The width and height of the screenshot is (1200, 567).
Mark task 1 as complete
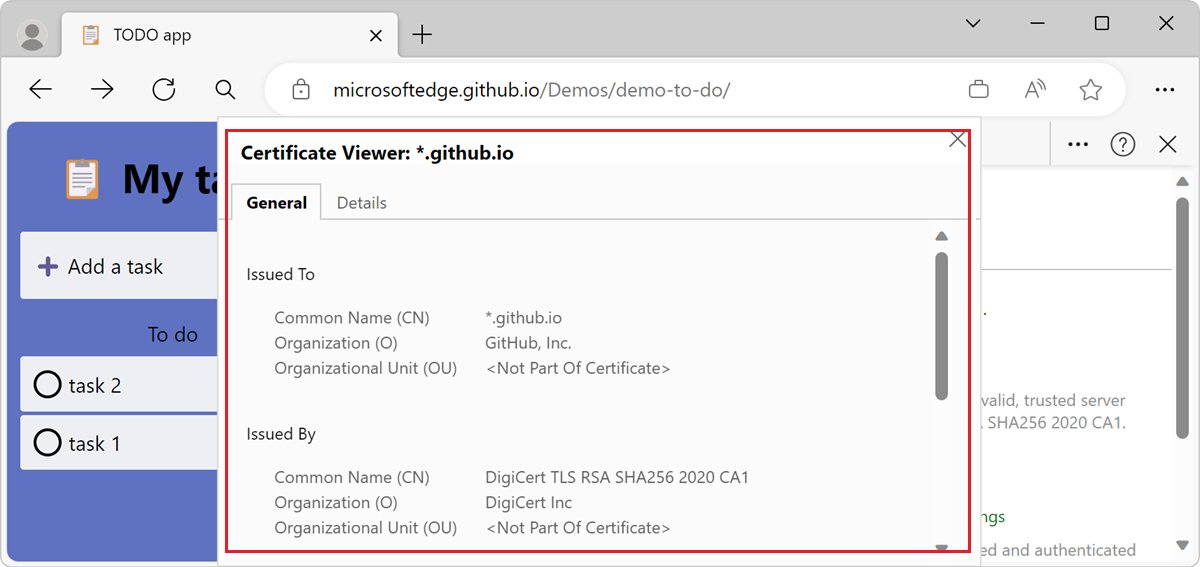[47, 442]
